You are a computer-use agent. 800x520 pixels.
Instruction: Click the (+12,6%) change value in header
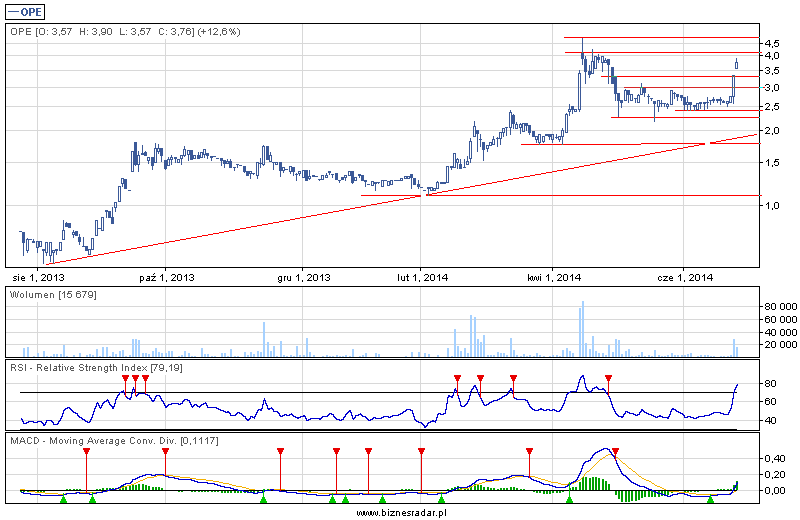tap(218, 32)
